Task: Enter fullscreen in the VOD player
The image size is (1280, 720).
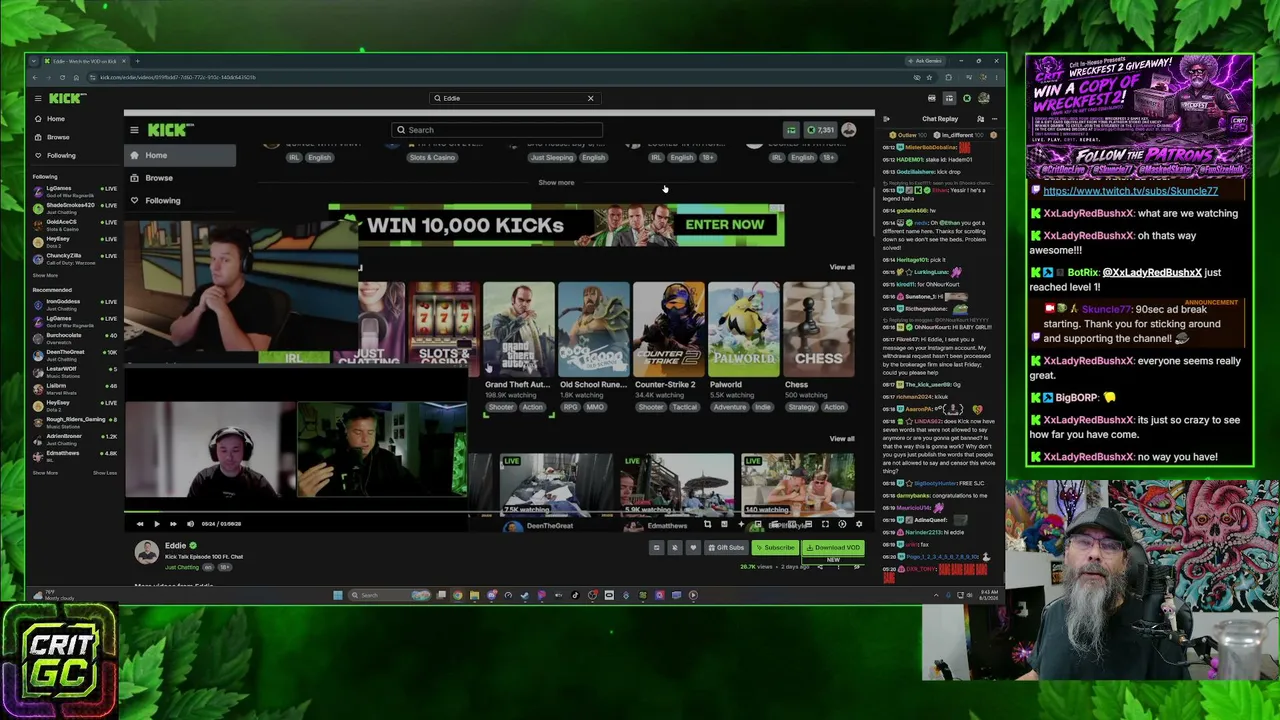Action: click(x=825, y=524)
